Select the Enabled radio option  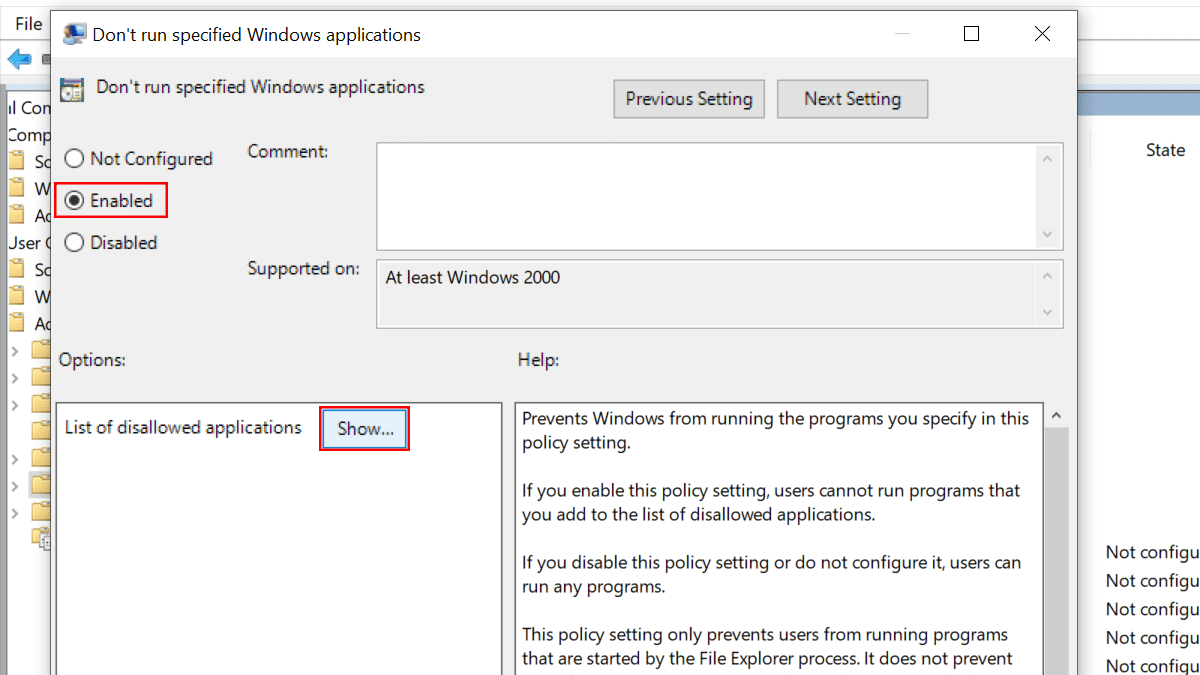(x=74, y=201)
